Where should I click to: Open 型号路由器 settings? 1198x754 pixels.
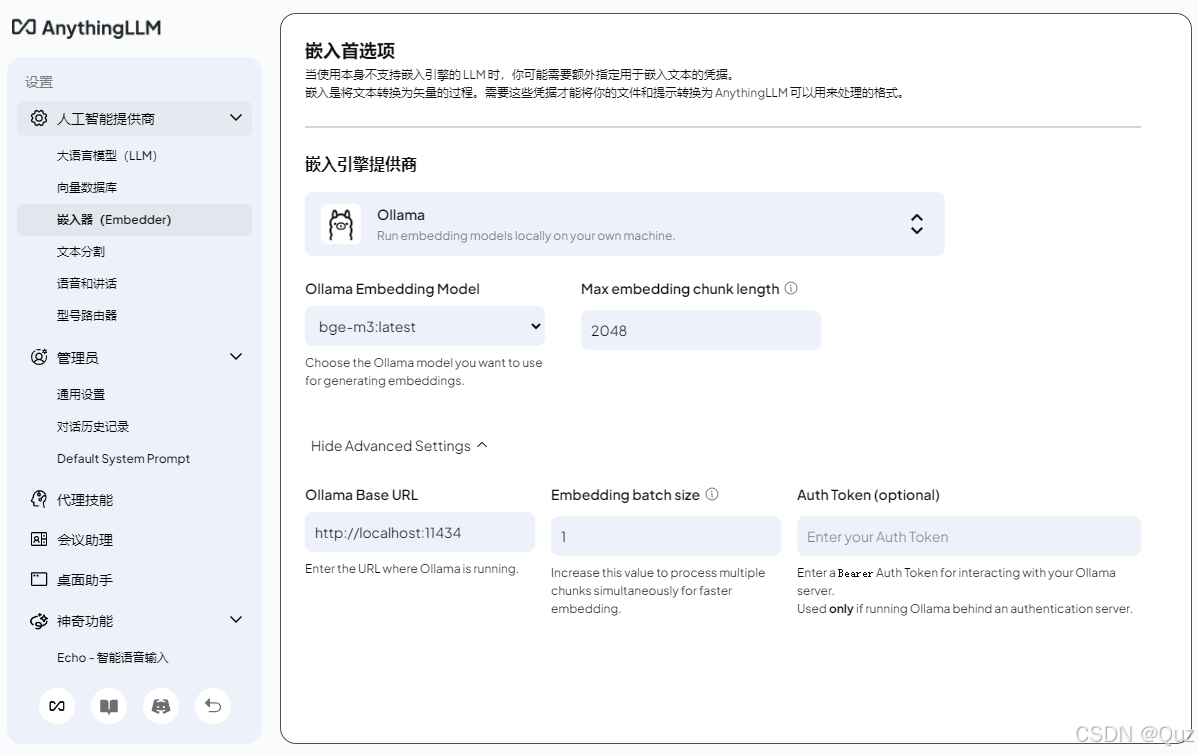pos(87,316)
